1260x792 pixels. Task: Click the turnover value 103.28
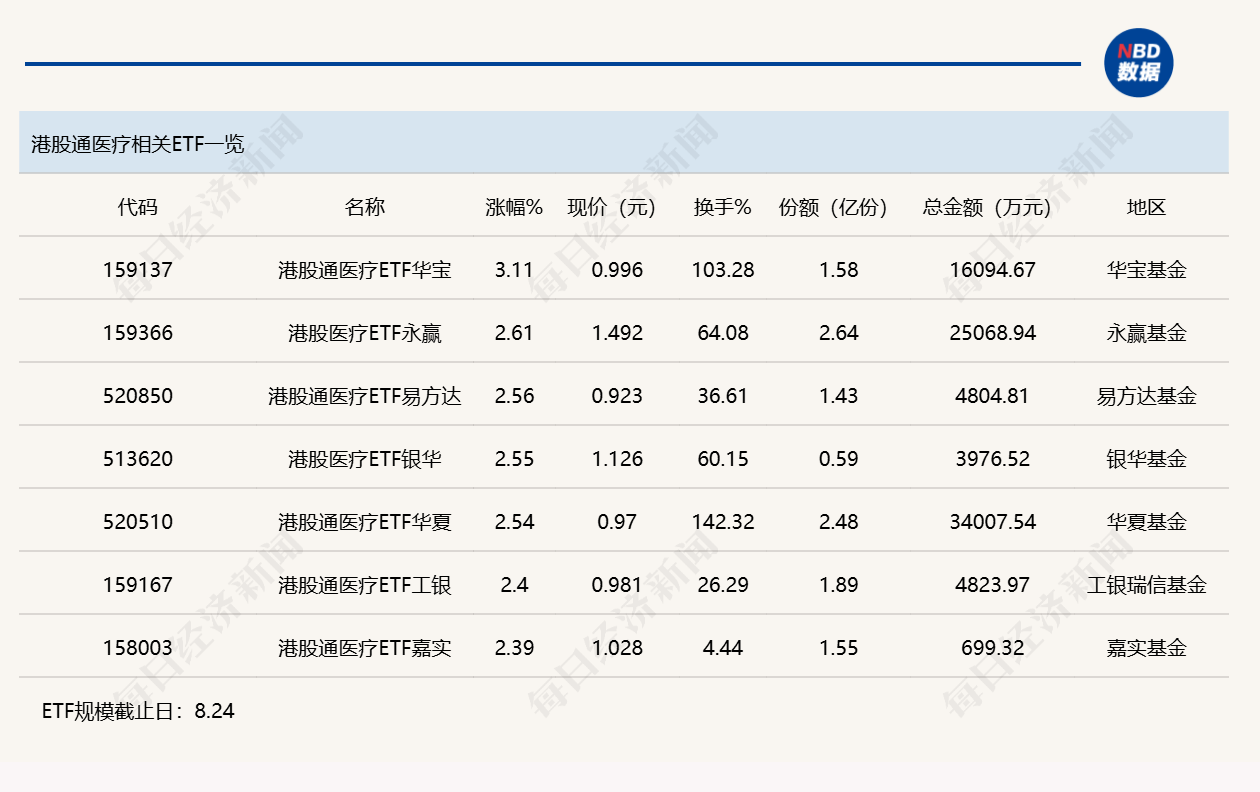click(x=723, y=270)
